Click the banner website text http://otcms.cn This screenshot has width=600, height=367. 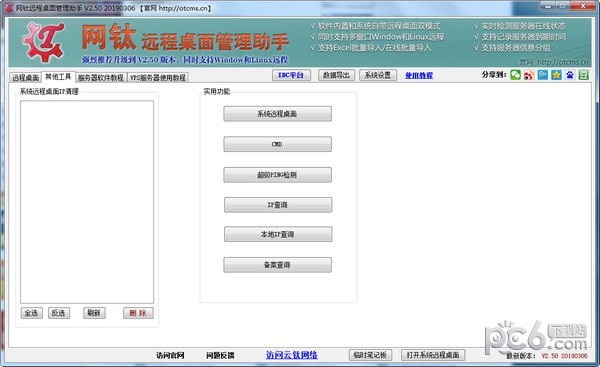(x=562, y=62)
